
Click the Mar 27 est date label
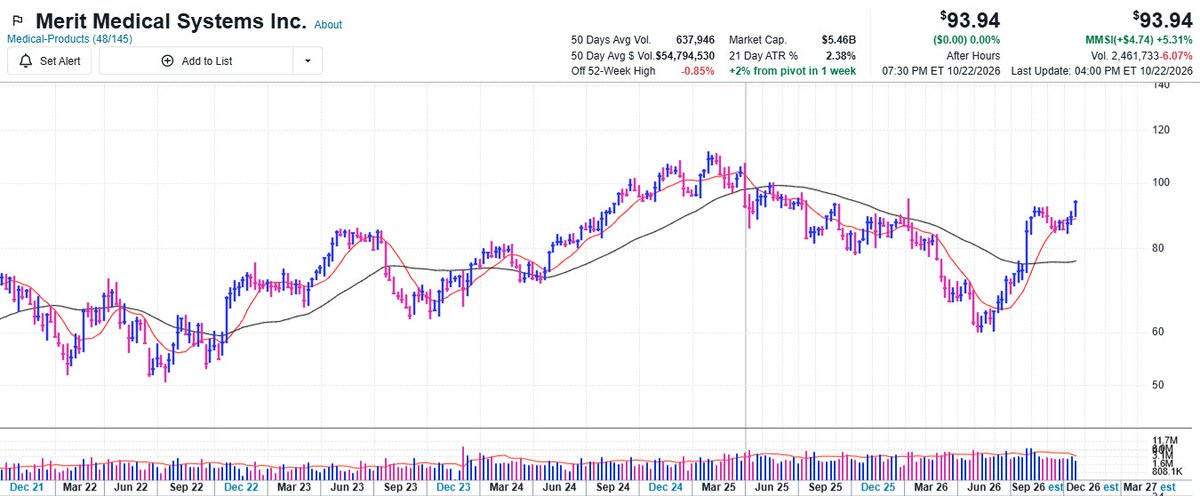click(1147, 487)
